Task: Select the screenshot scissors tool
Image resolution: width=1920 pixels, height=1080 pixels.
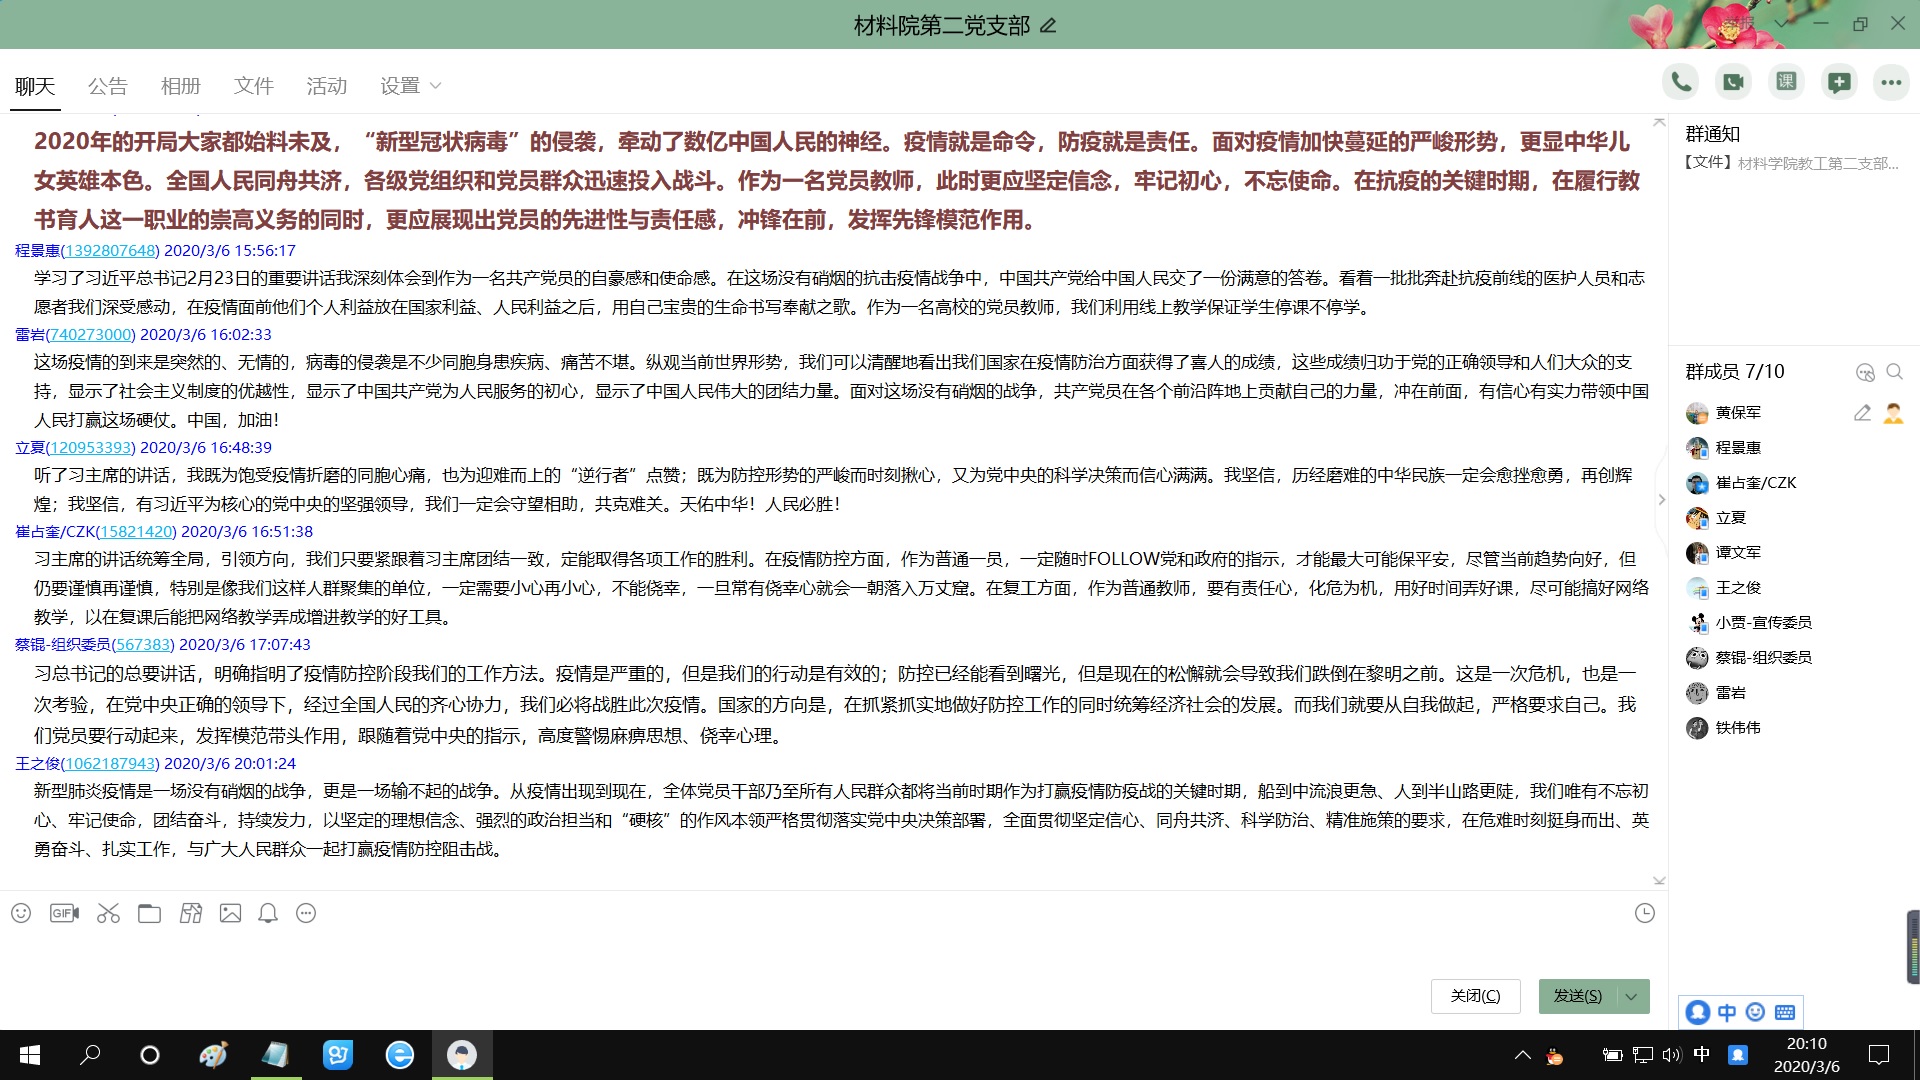Action: pyautogui.click(x=108, y=913)
